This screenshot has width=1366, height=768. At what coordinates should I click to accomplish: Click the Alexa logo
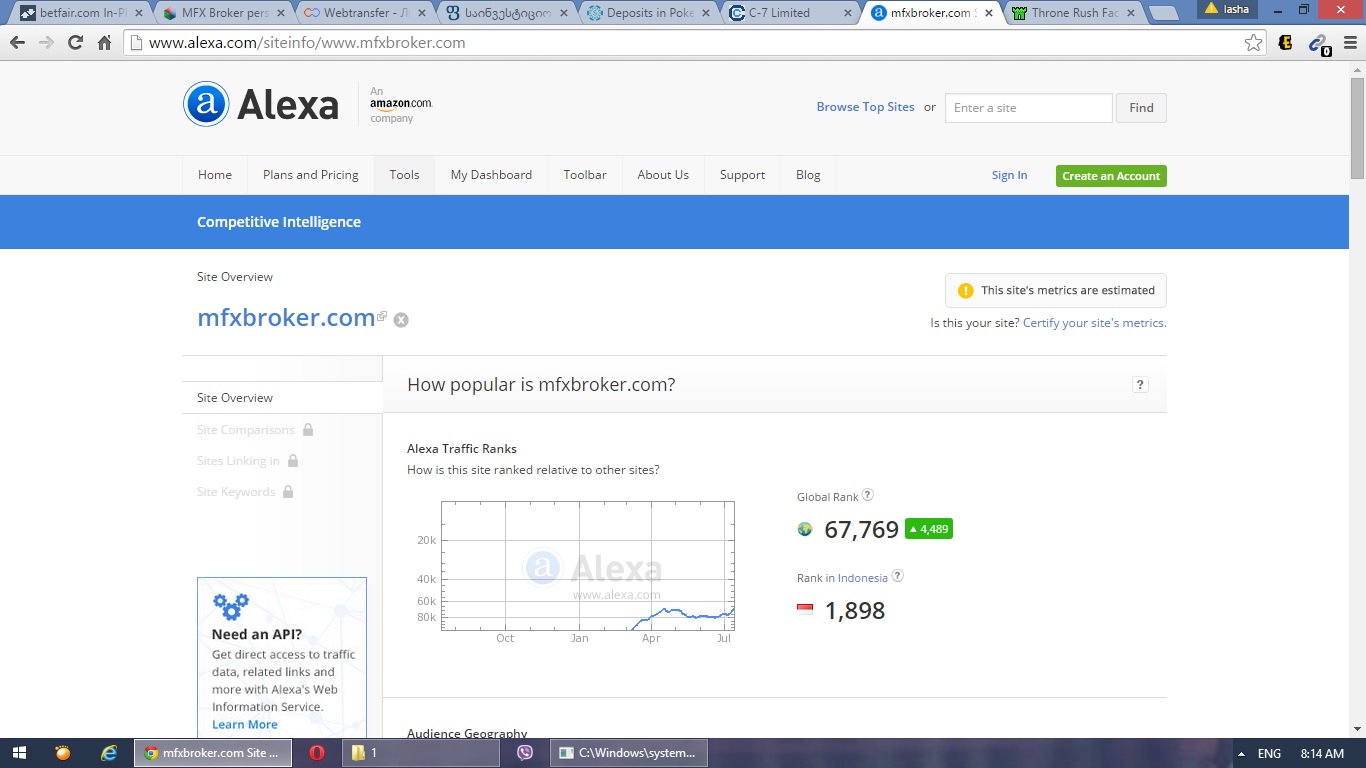[261, 104]
